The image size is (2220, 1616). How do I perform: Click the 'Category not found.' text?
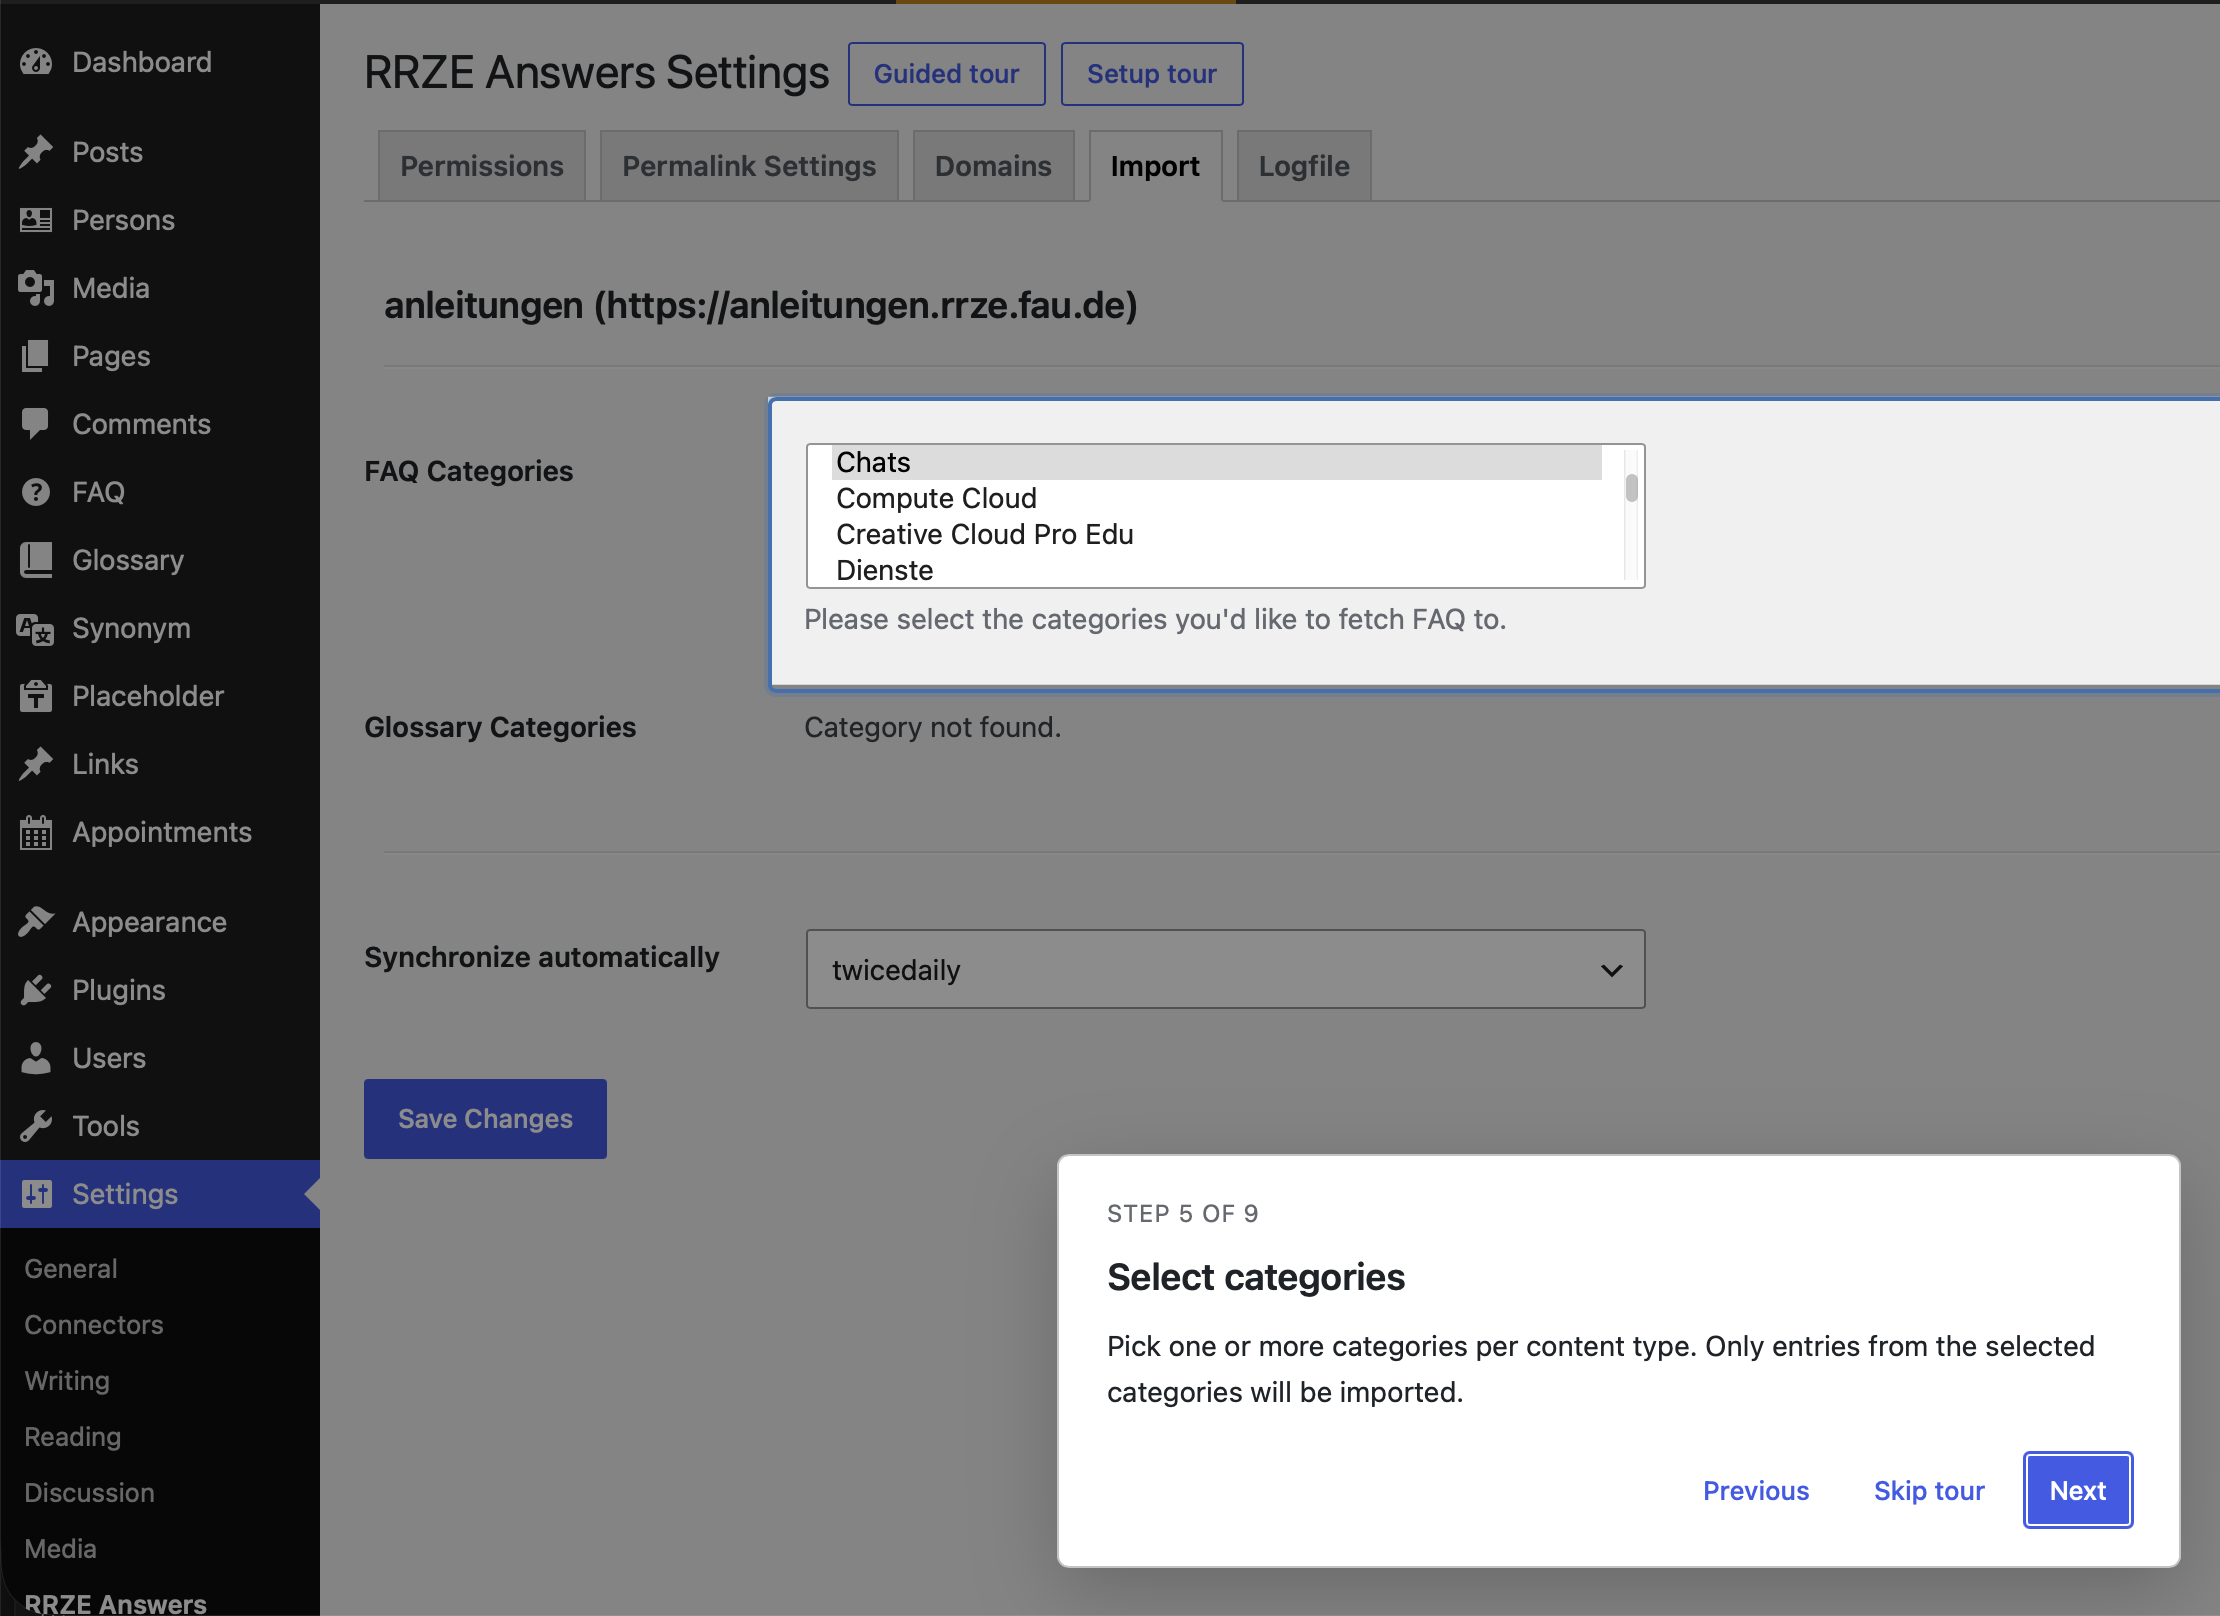(932, 727)
